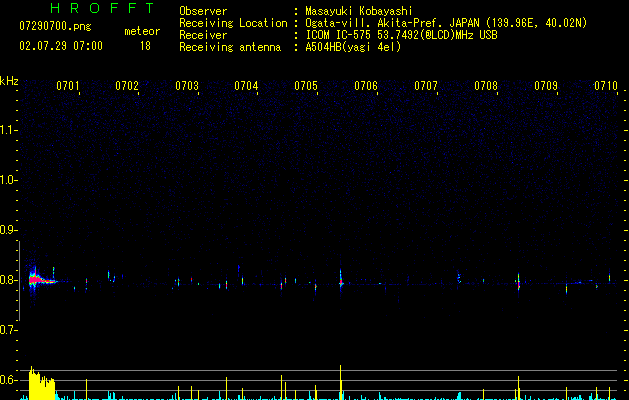
Task: Click the 0.8 frequency axis label
Action: 8,280
